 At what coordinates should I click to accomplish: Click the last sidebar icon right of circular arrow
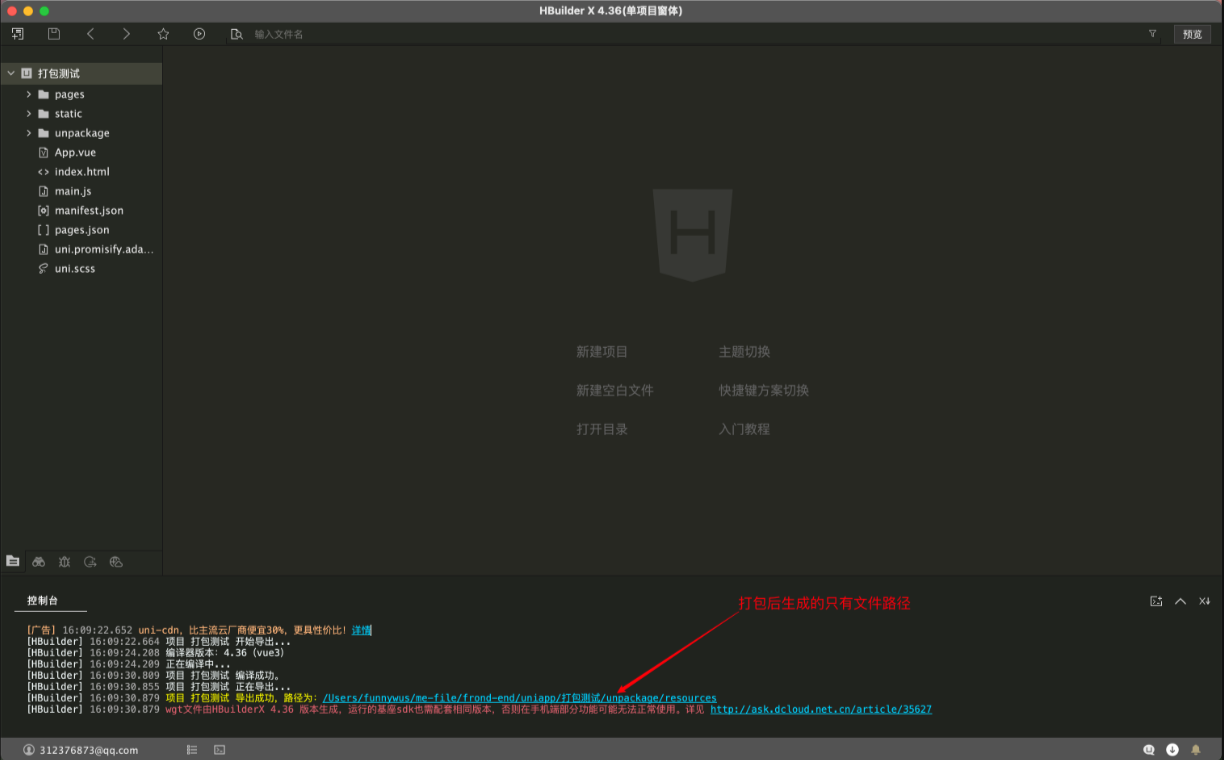pos(116,562)
